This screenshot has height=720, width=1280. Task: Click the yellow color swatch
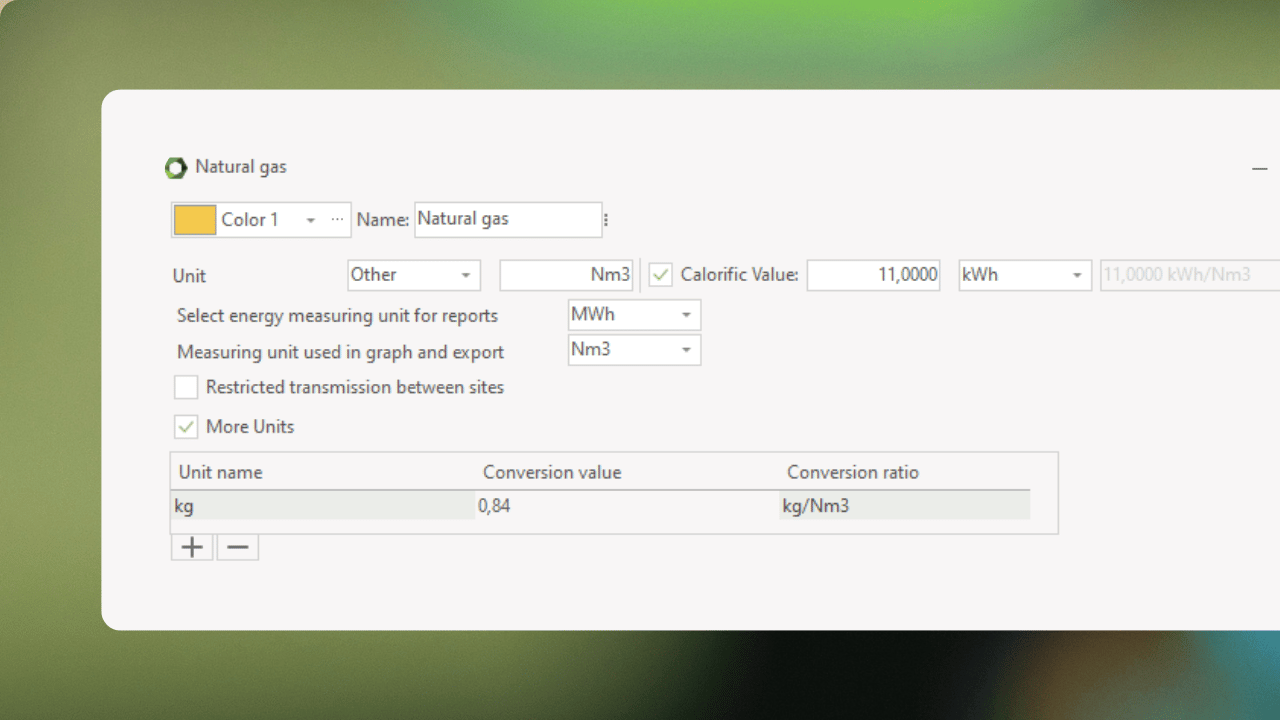[195, 220]
